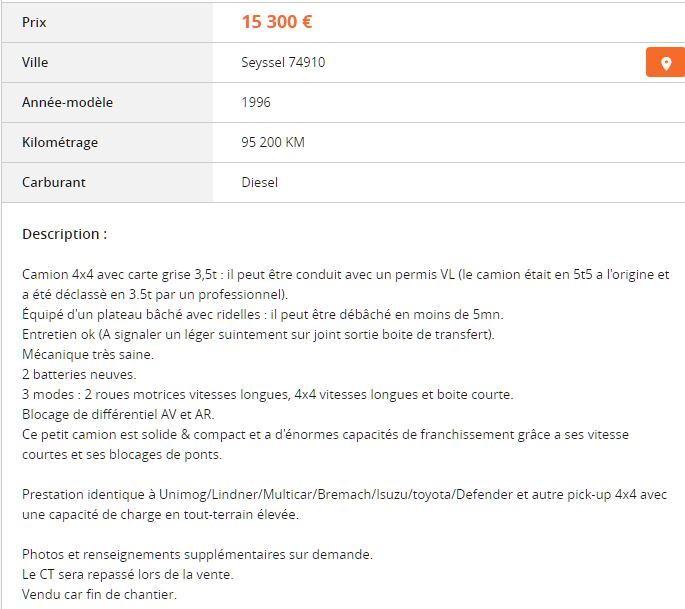Click the 1996 model year value
This screenshot has width=685, height=609.
[x=256, y=102]
